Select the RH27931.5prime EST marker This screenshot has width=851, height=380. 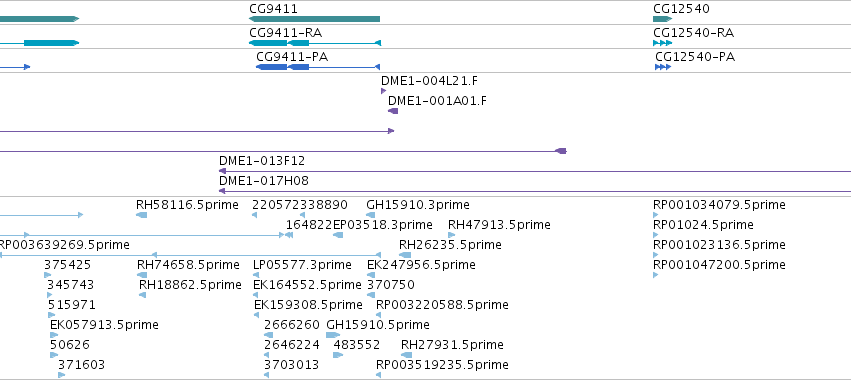(x=407, y=355)
